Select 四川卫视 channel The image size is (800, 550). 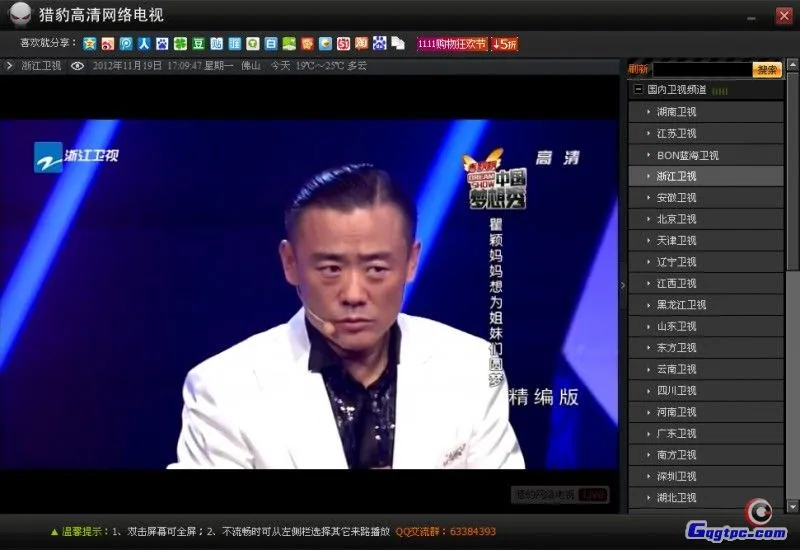[706, 390]
